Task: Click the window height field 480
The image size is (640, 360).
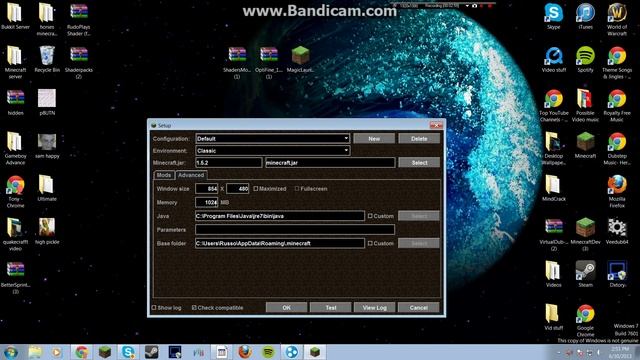Action: pos(238,189)
